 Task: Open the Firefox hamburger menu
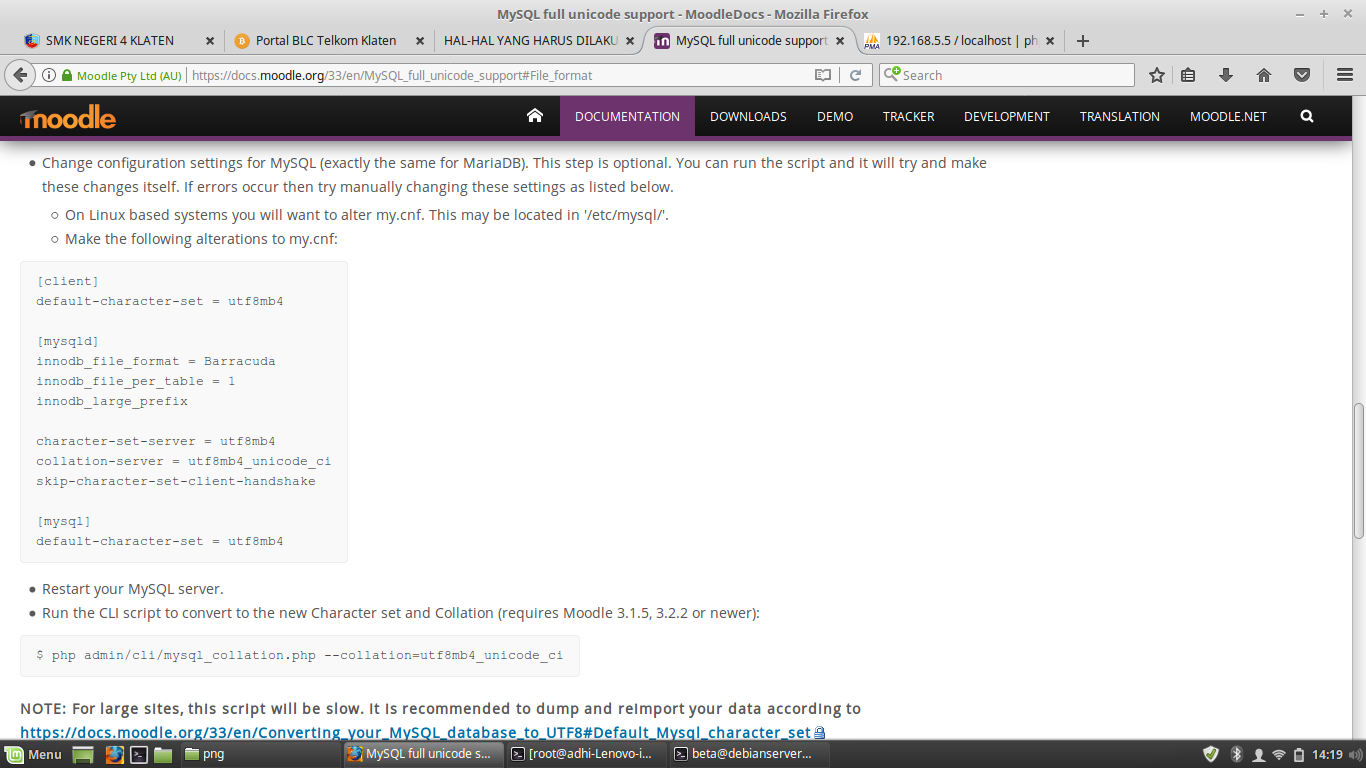tap(1345, 75)
